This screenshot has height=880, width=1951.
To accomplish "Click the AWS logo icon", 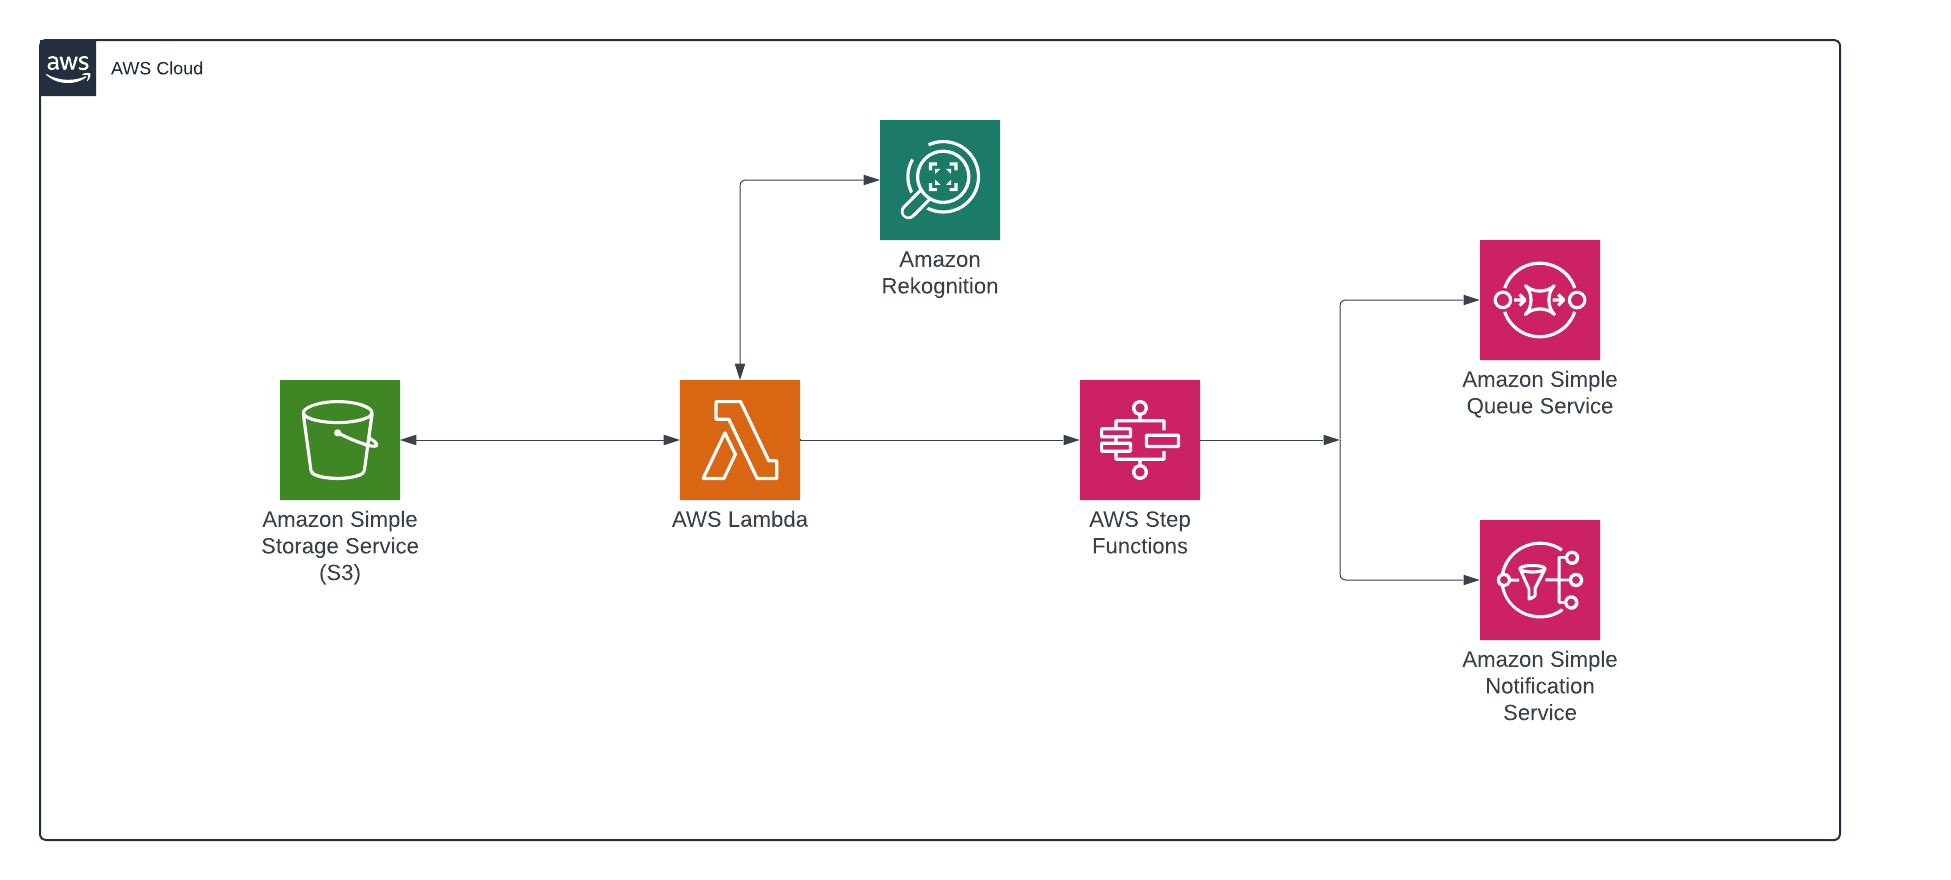I will point(68,68).
